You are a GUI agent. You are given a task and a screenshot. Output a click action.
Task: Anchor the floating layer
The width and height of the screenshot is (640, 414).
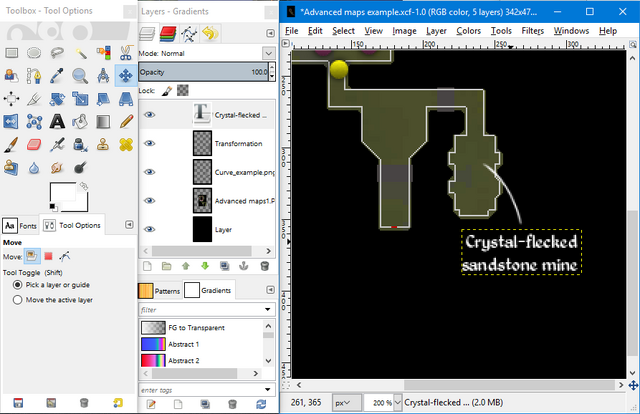(244, 267)
